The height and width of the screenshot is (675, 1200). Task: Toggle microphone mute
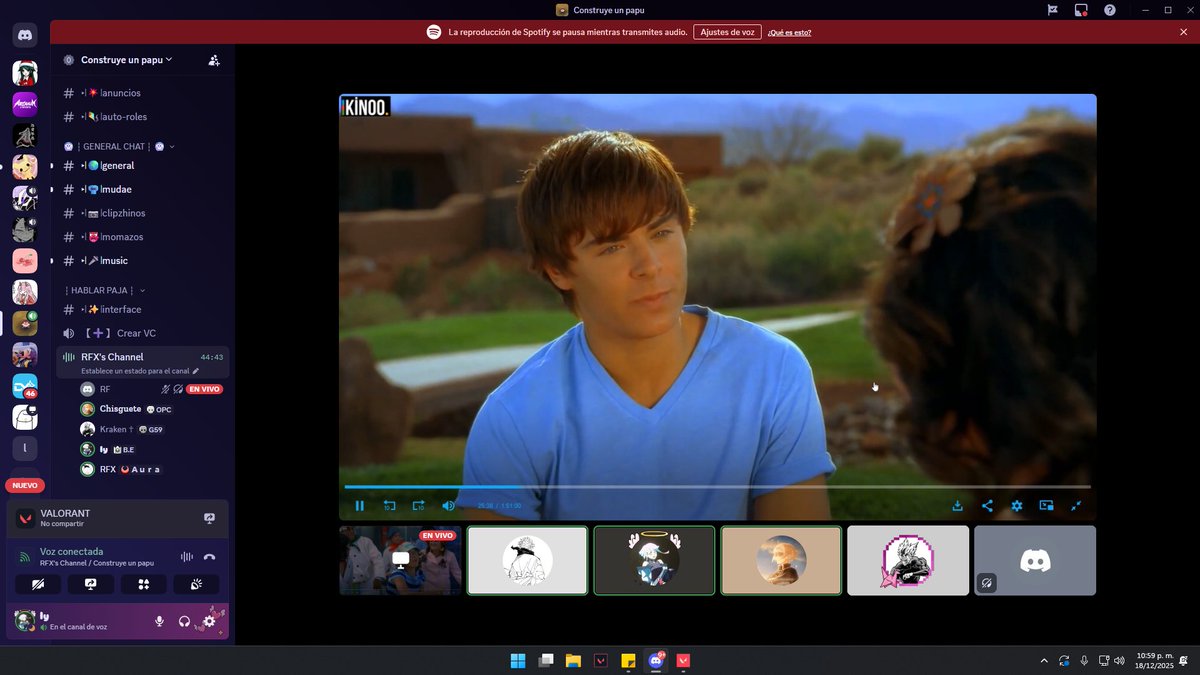(x=159, y=621)
